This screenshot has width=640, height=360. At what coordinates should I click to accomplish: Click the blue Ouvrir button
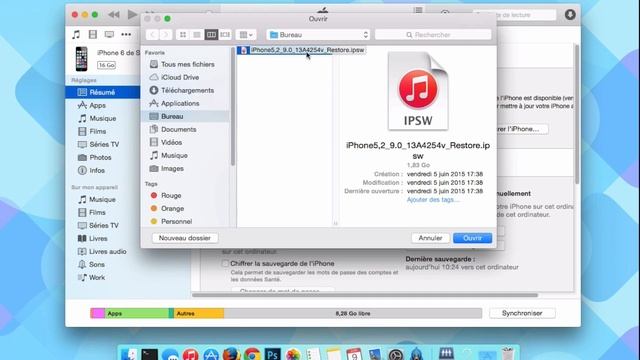click(x=472, y=238)
